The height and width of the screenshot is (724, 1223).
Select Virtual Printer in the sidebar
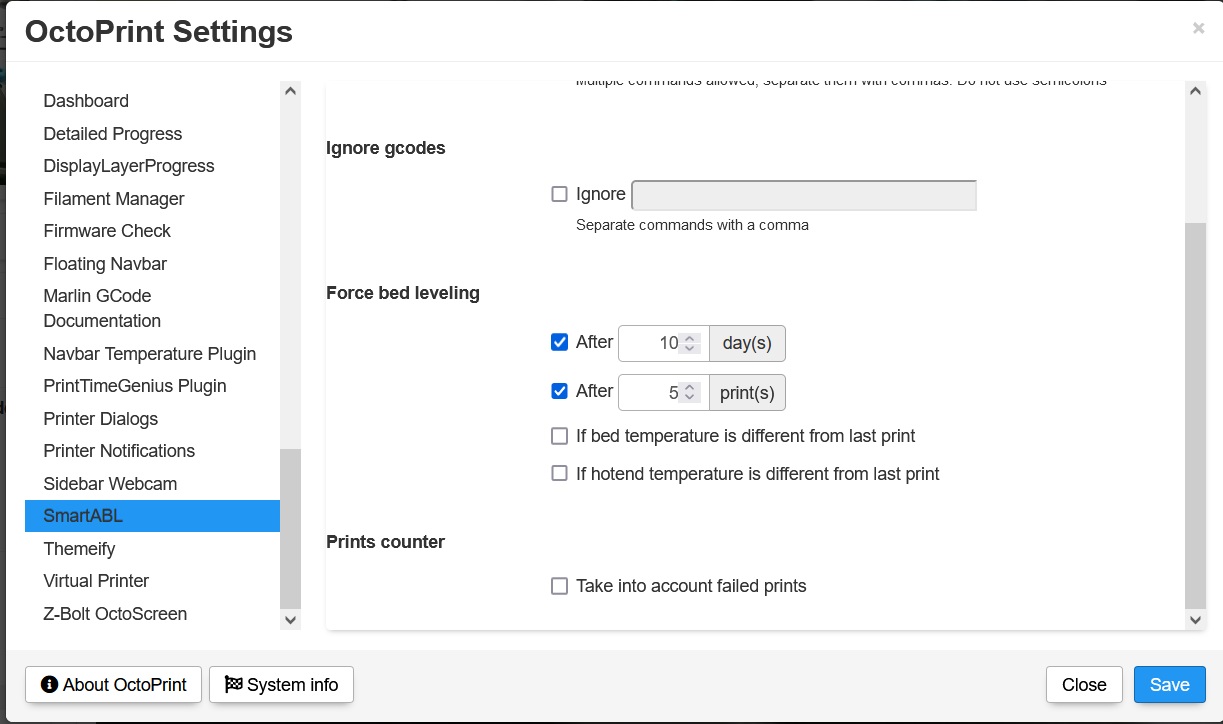(x=96, y=581)
